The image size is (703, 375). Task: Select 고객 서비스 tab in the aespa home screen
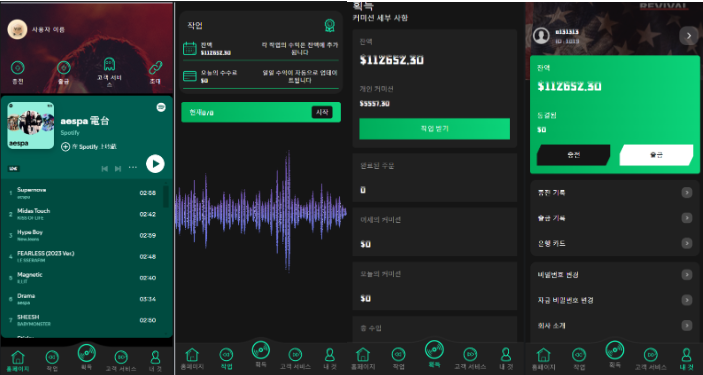click(x=121, y=361)
